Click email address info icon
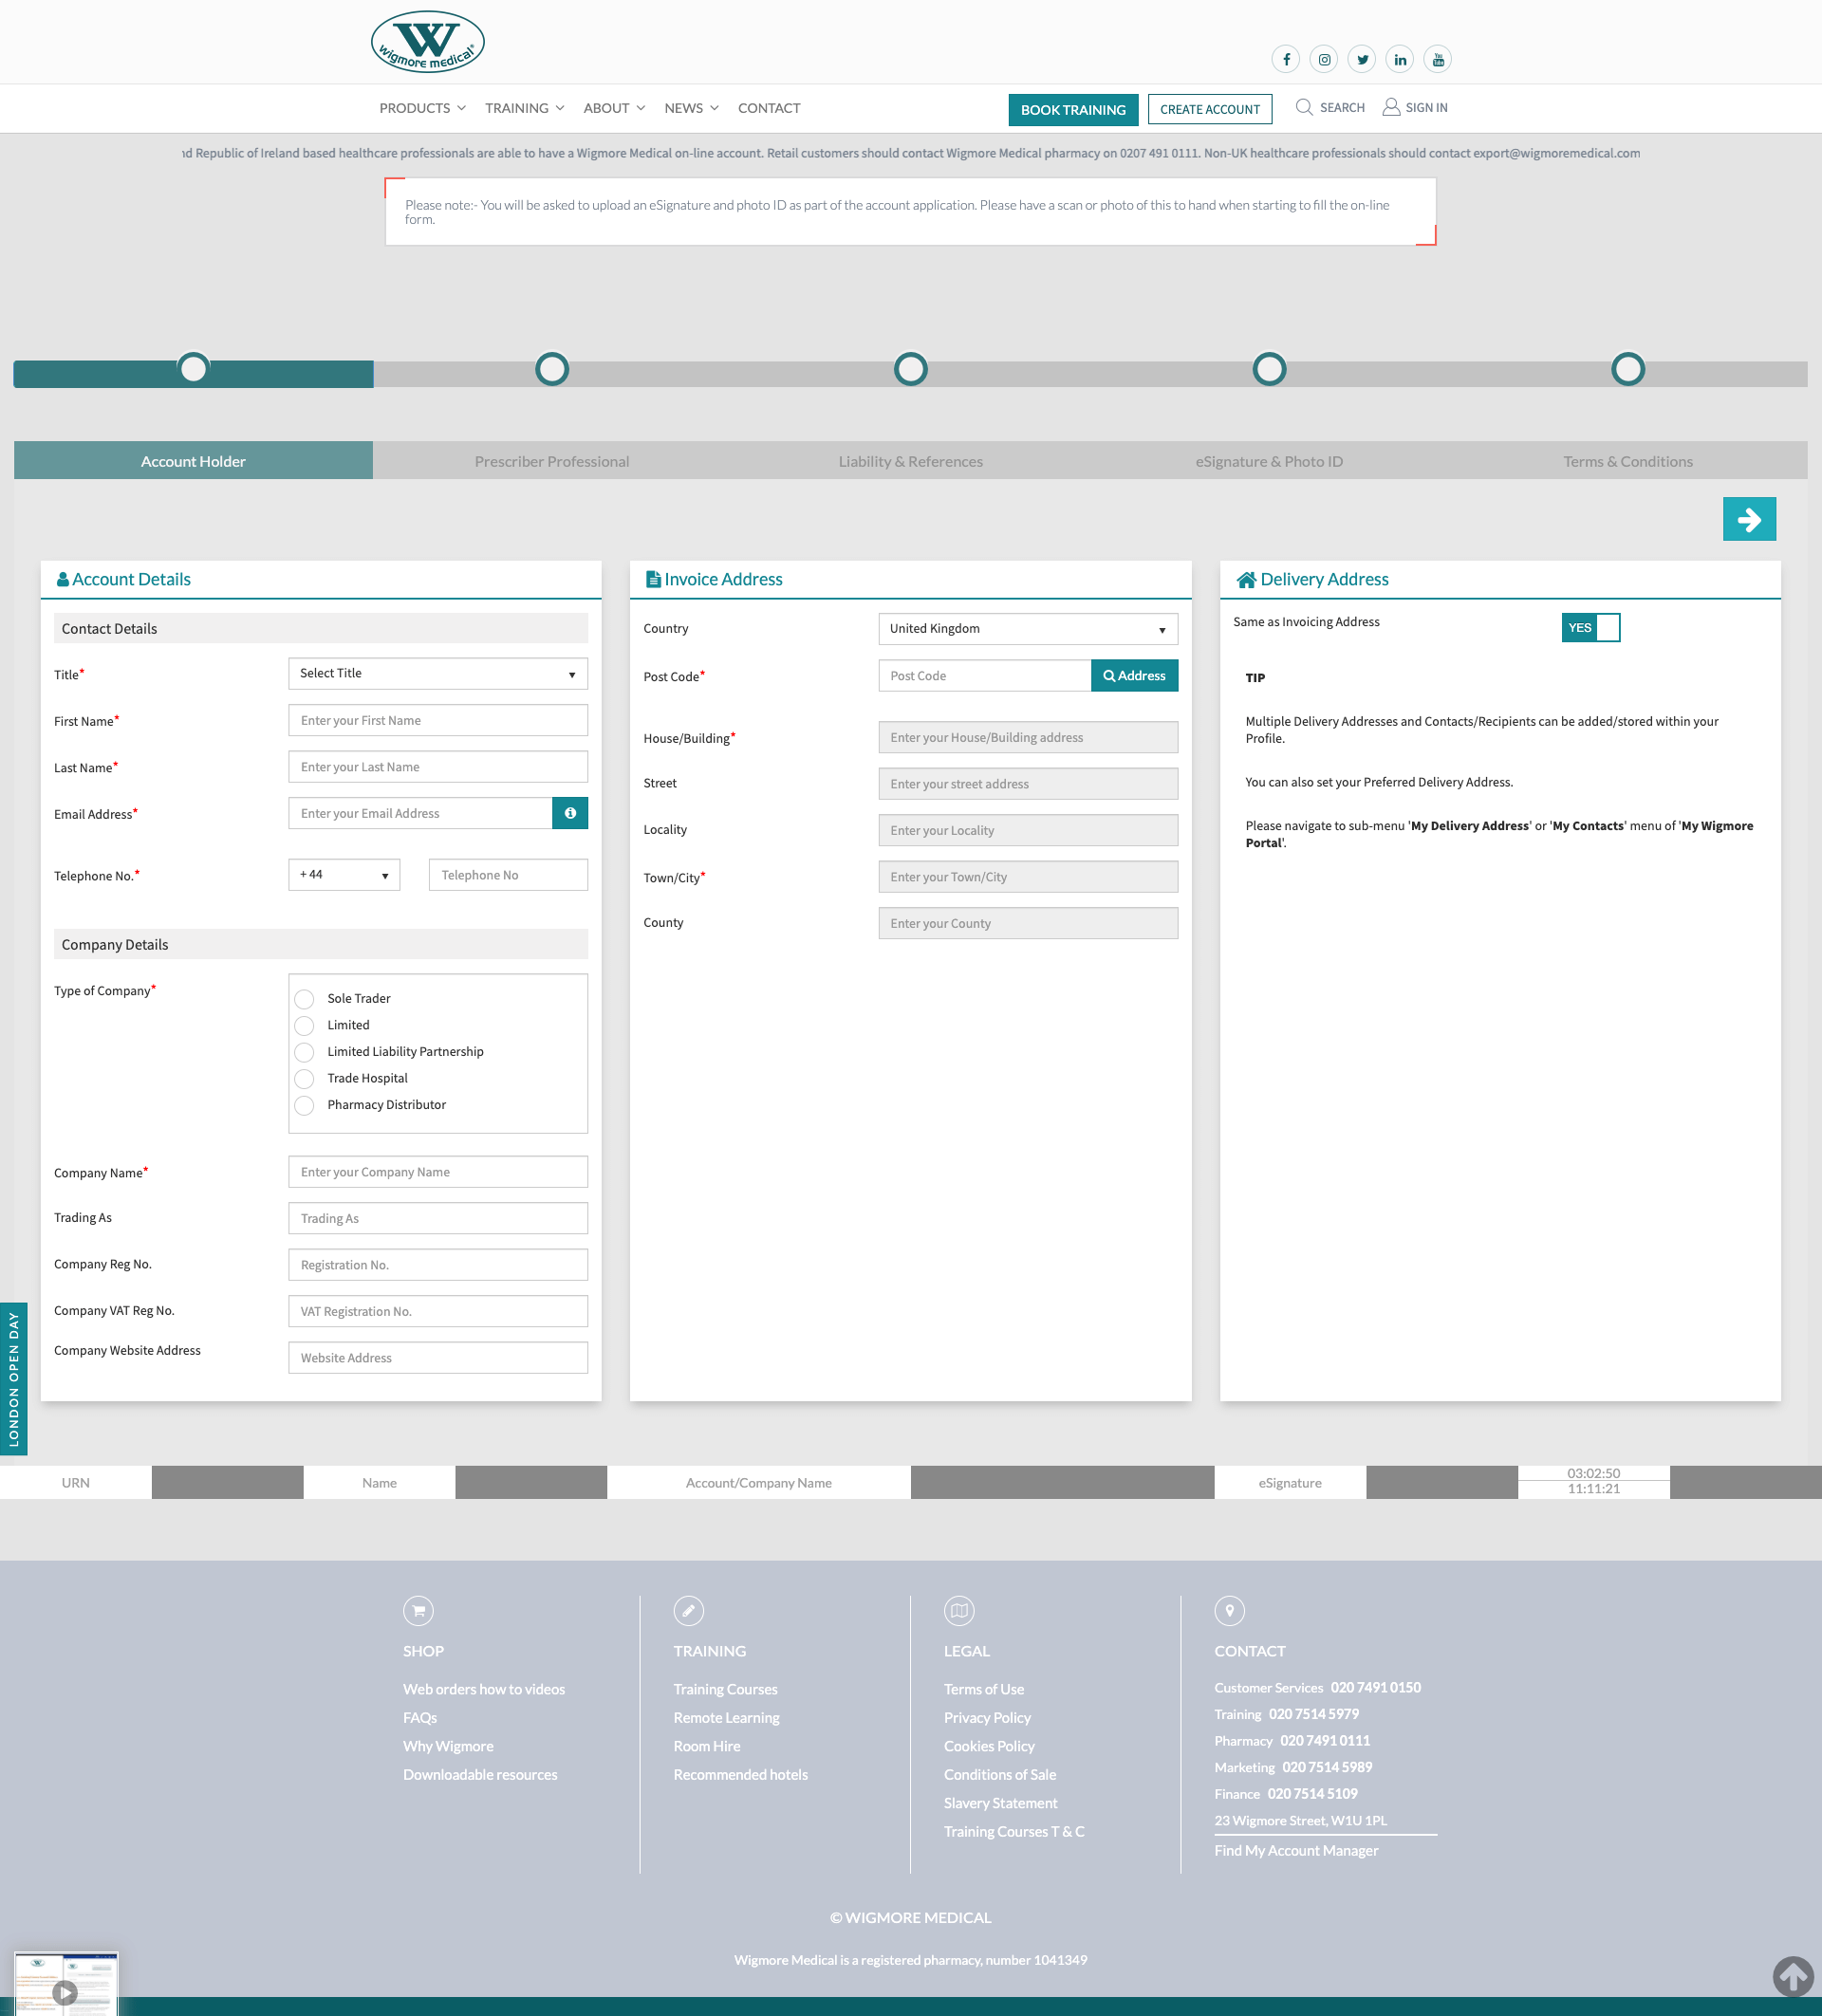 [x=570, y=813]
